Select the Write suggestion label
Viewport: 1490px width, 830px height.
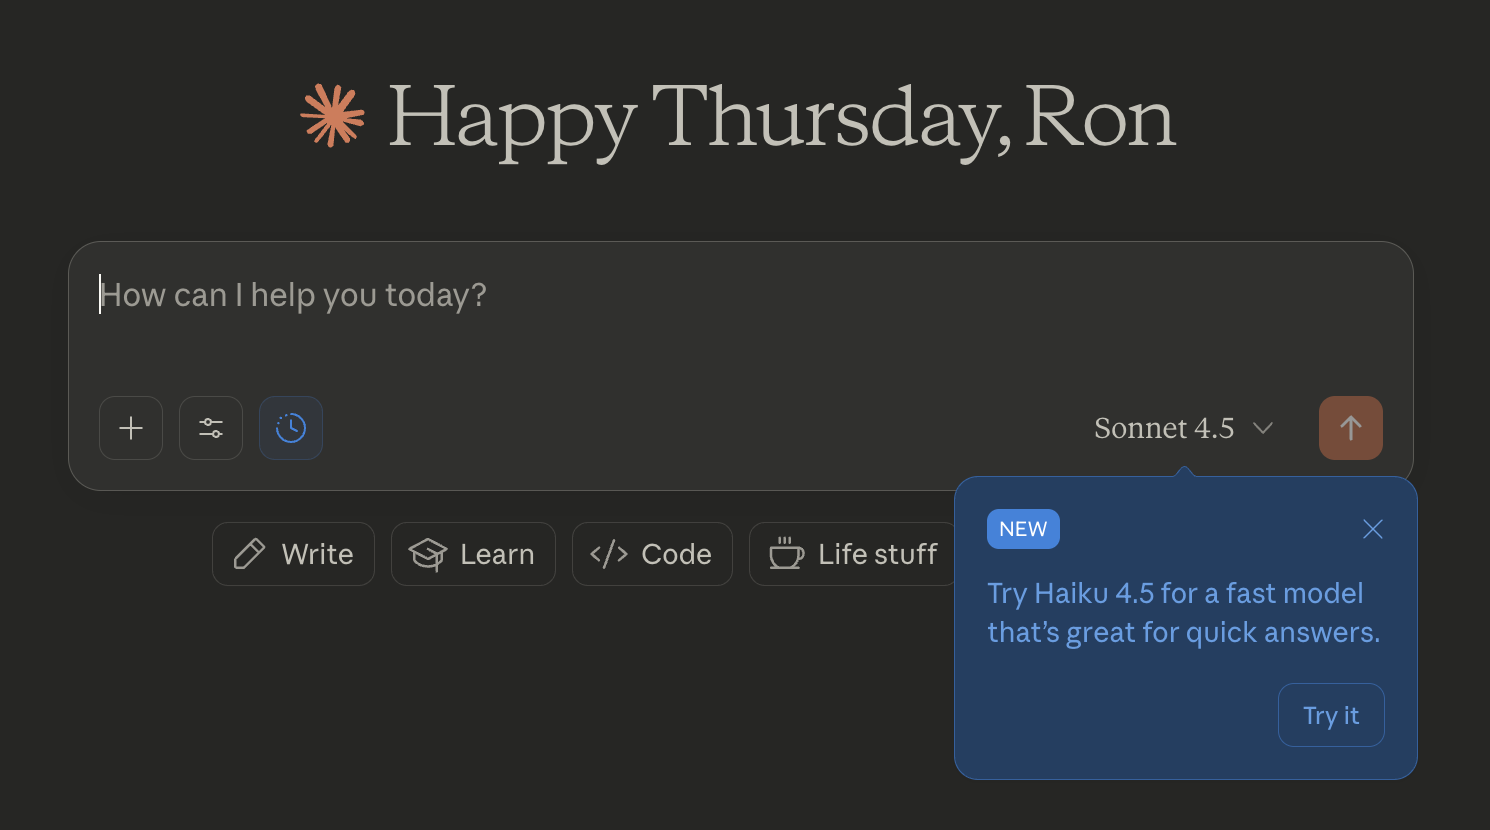(x=317, y=554)
